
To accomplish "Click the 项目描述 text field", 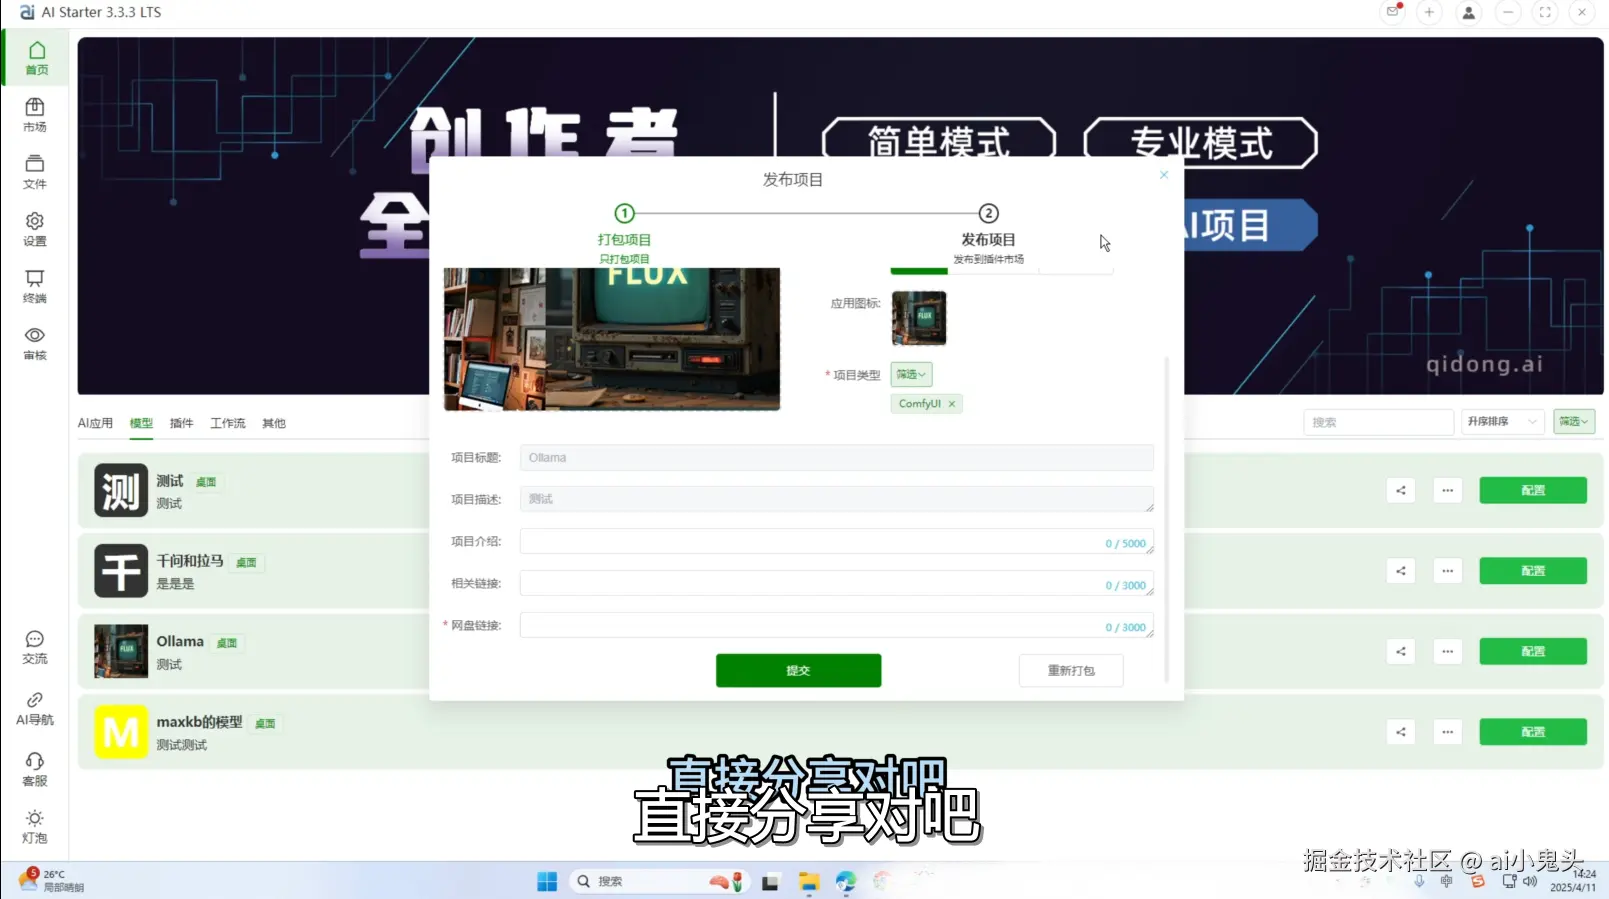I will click(x=836, y=499).
